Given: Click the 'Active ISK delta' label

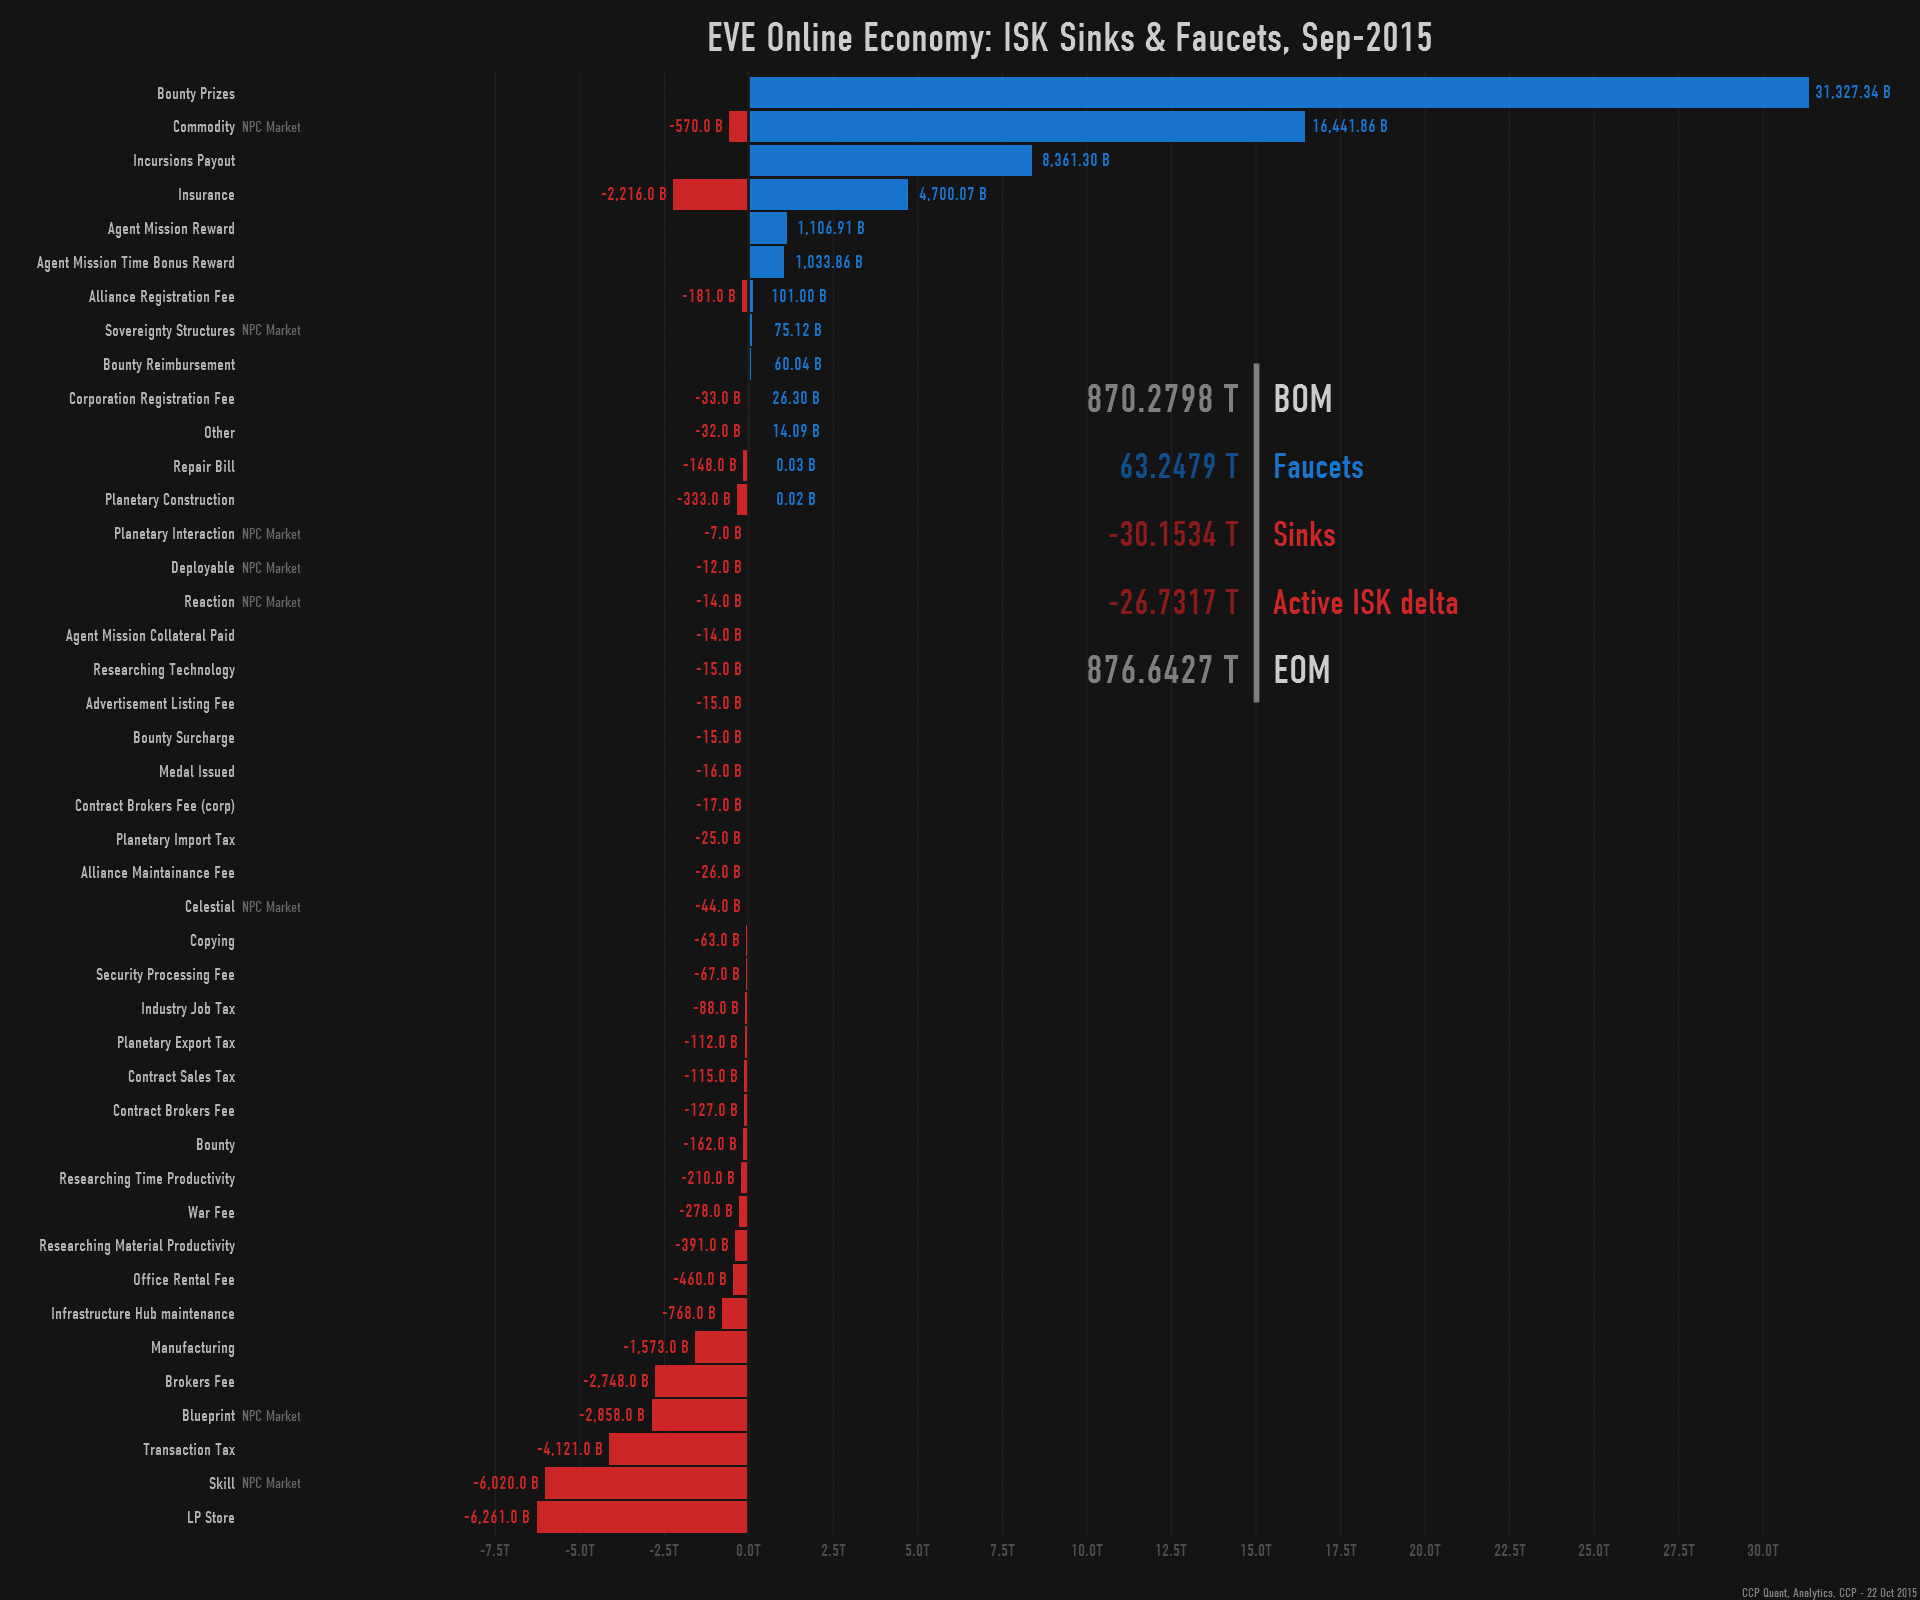Looking at the screenshot, I should click(1365, 603).
